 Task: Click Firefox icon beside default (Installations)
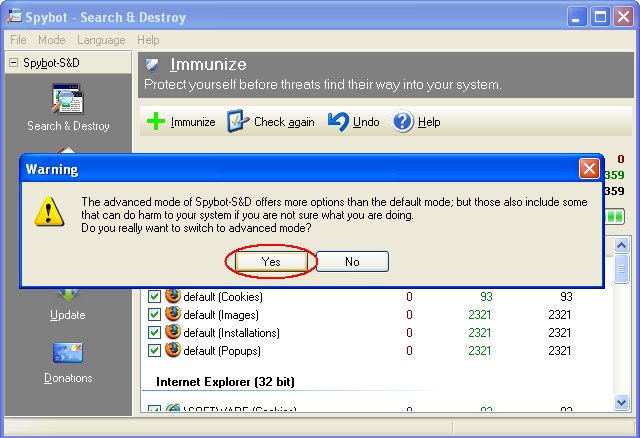tap(173, 332)
